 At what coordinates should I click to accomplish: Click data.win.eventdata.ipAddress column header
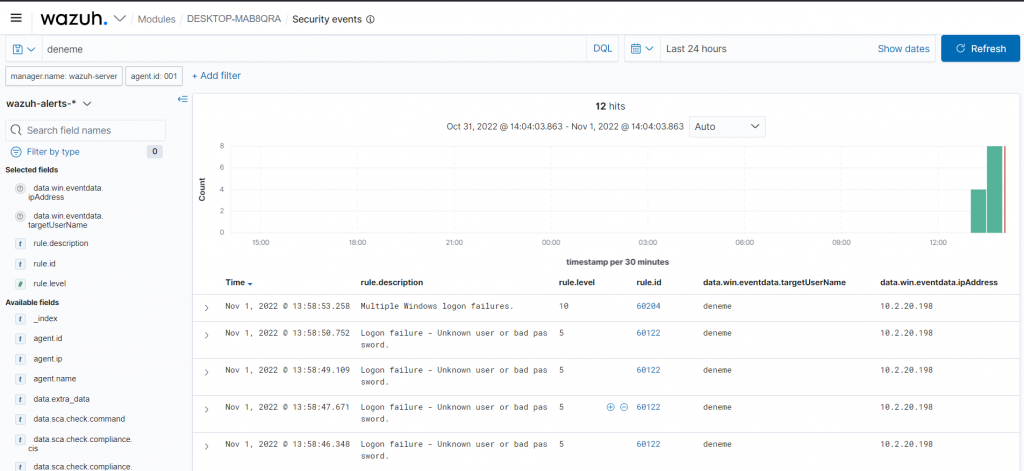tap(939, 283)
